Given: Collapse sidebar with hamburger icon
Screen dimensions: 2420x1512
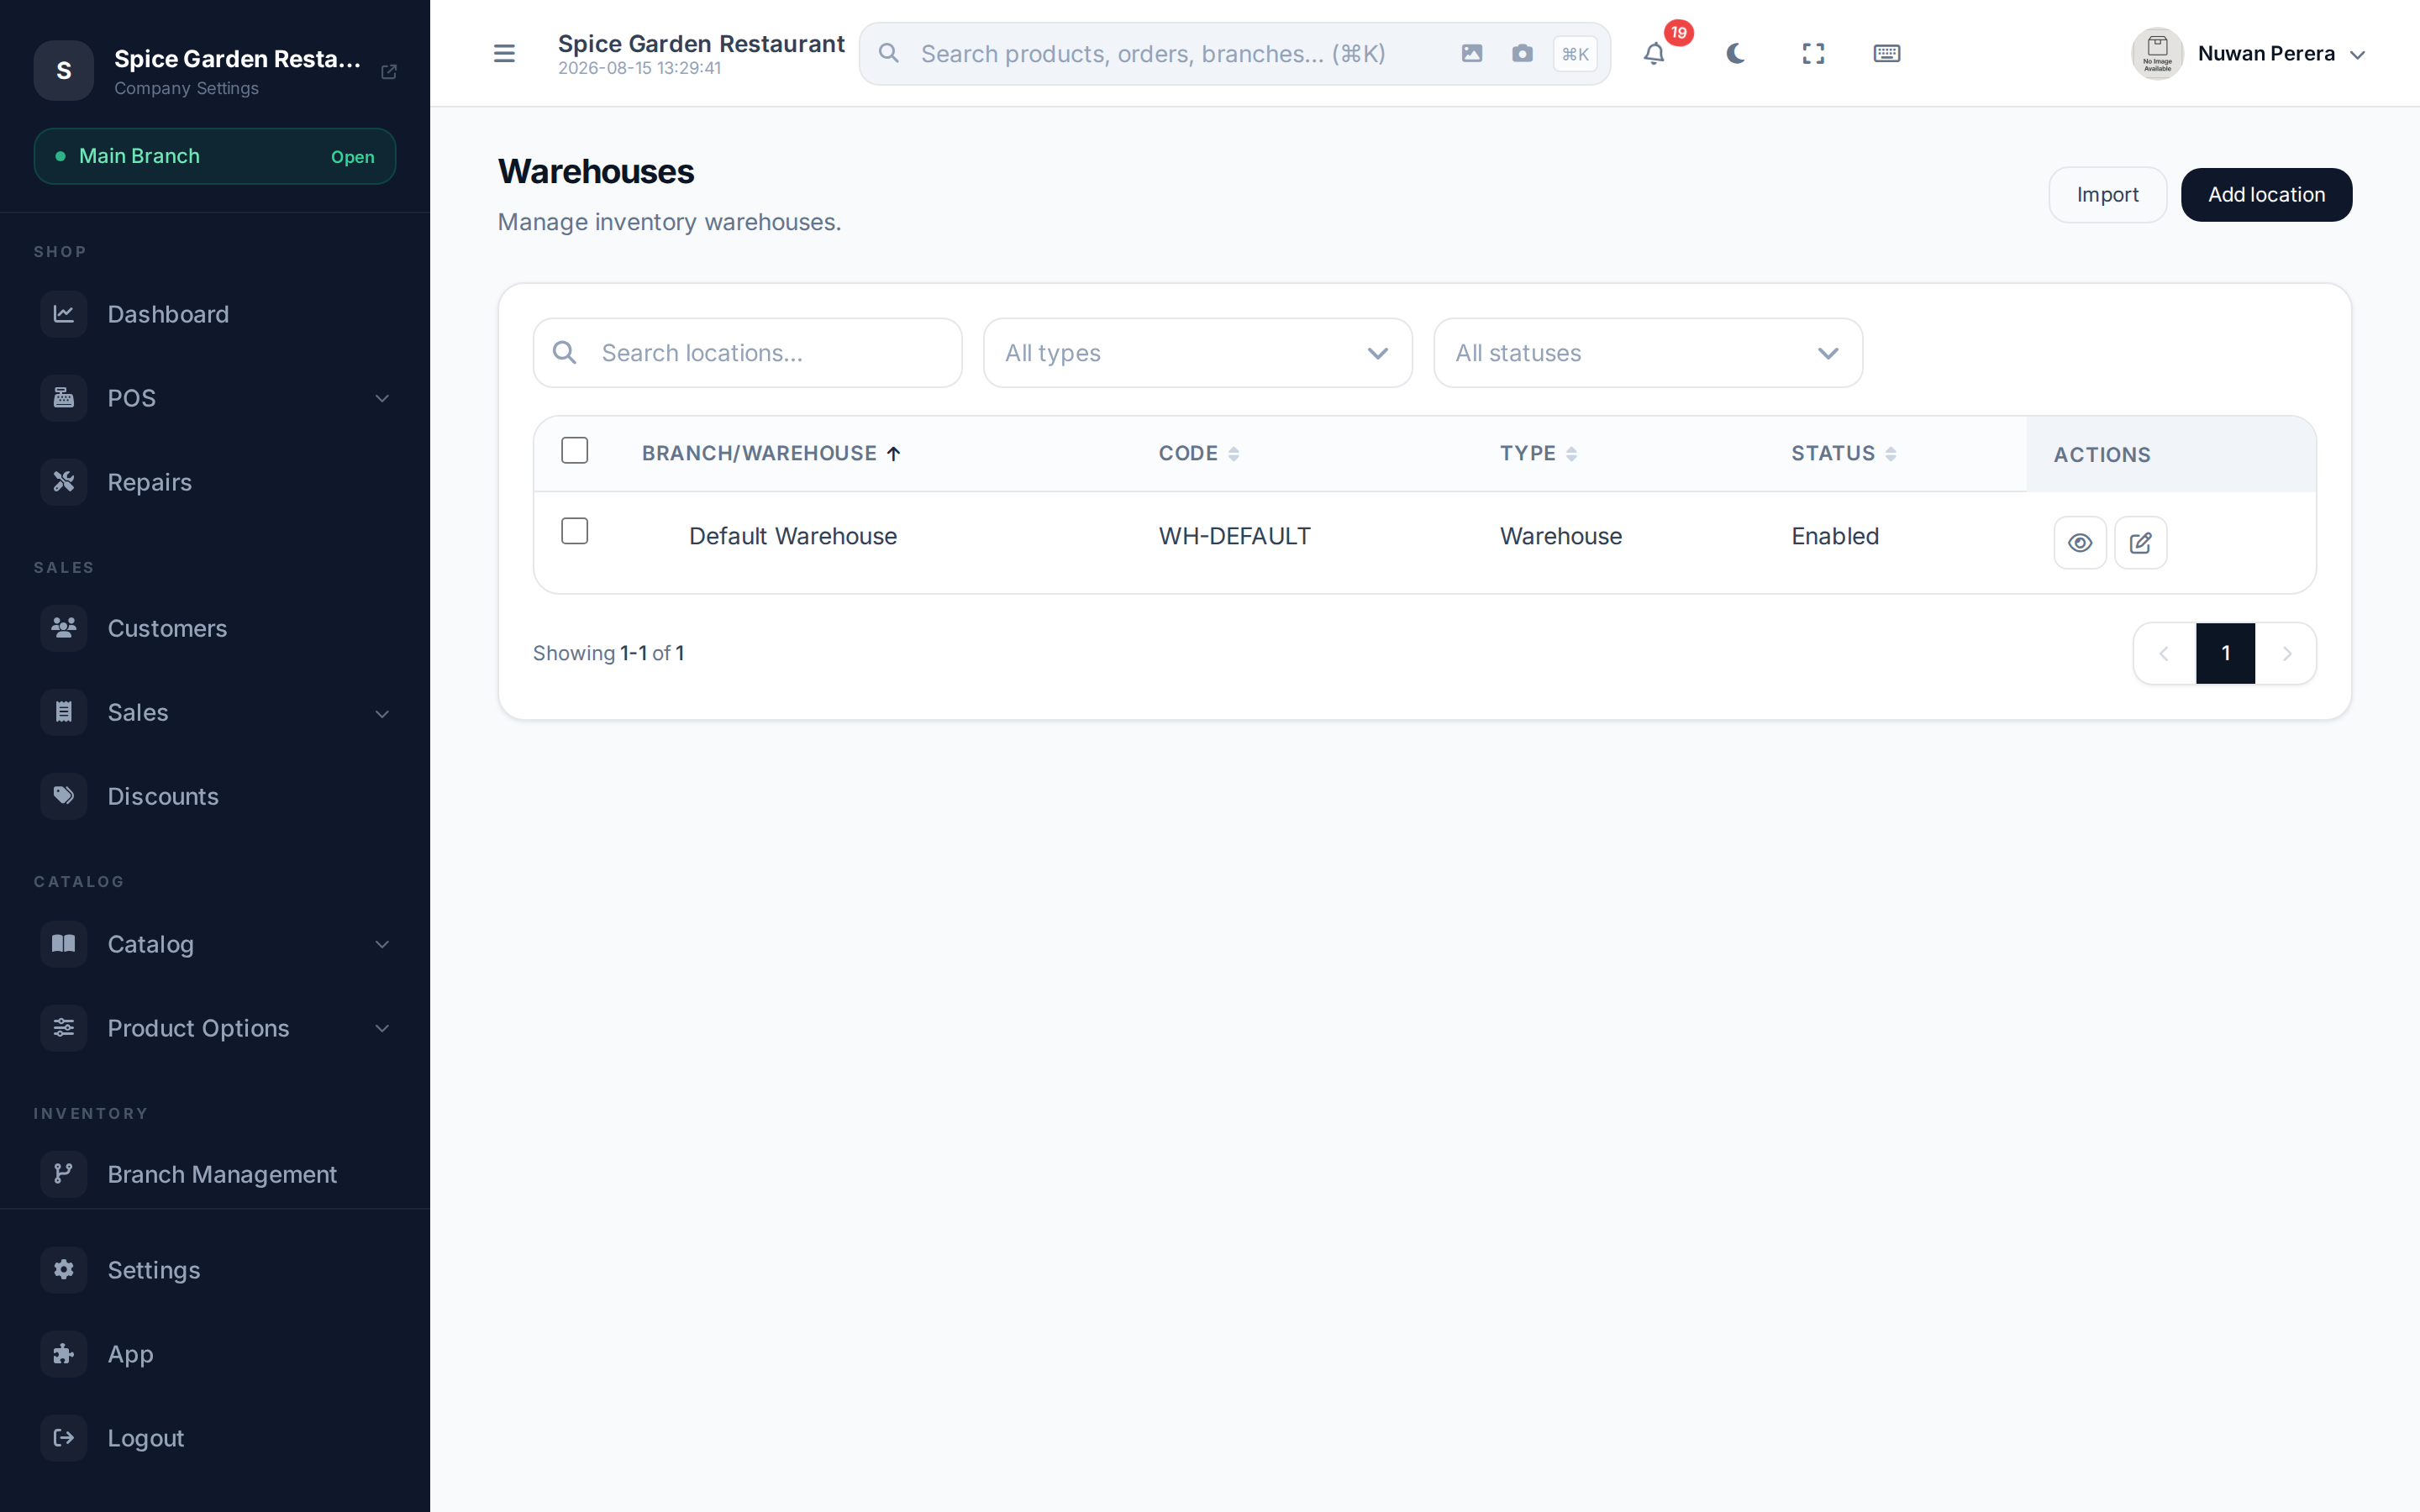Looking at the screenshot, I should pyautogui.click(x=504, y=54).
